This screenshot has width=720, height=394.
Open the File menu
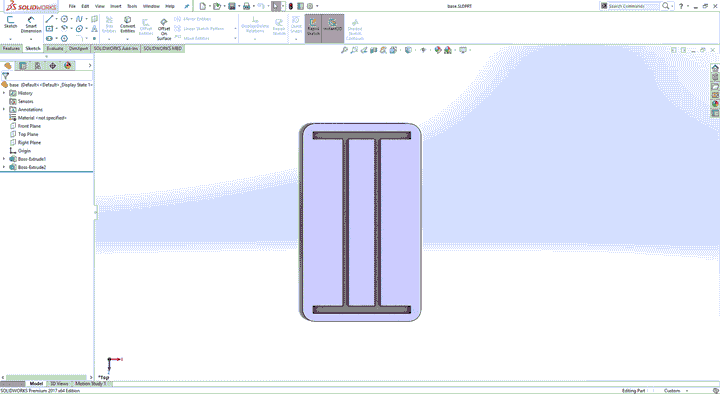click(72, 6)
